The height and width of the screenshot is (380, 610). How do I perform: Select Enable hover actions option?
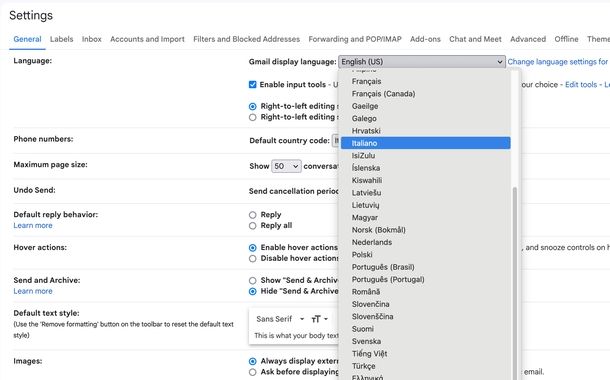(x=252, y=248)
